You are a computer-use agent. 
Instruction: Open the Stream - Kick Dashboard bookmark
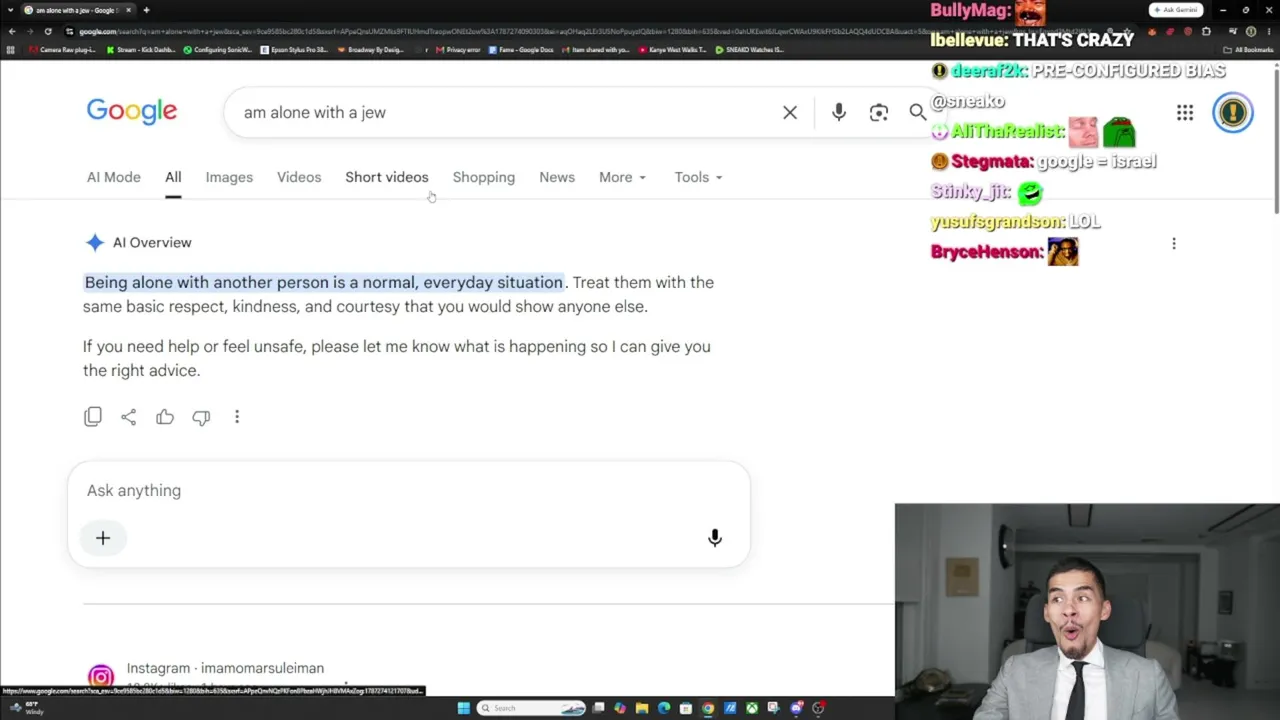[141, 49]
